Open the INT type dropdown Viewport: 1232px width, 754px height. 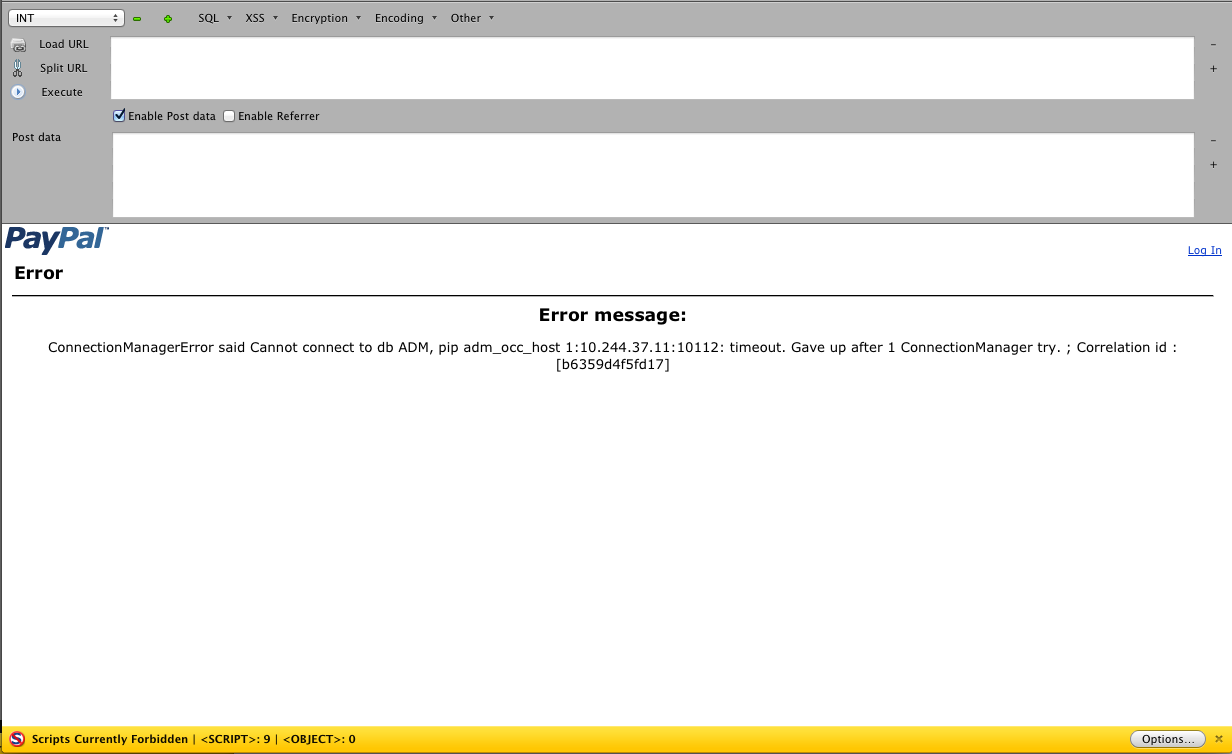pyautogui.click(x=66, y=18)
